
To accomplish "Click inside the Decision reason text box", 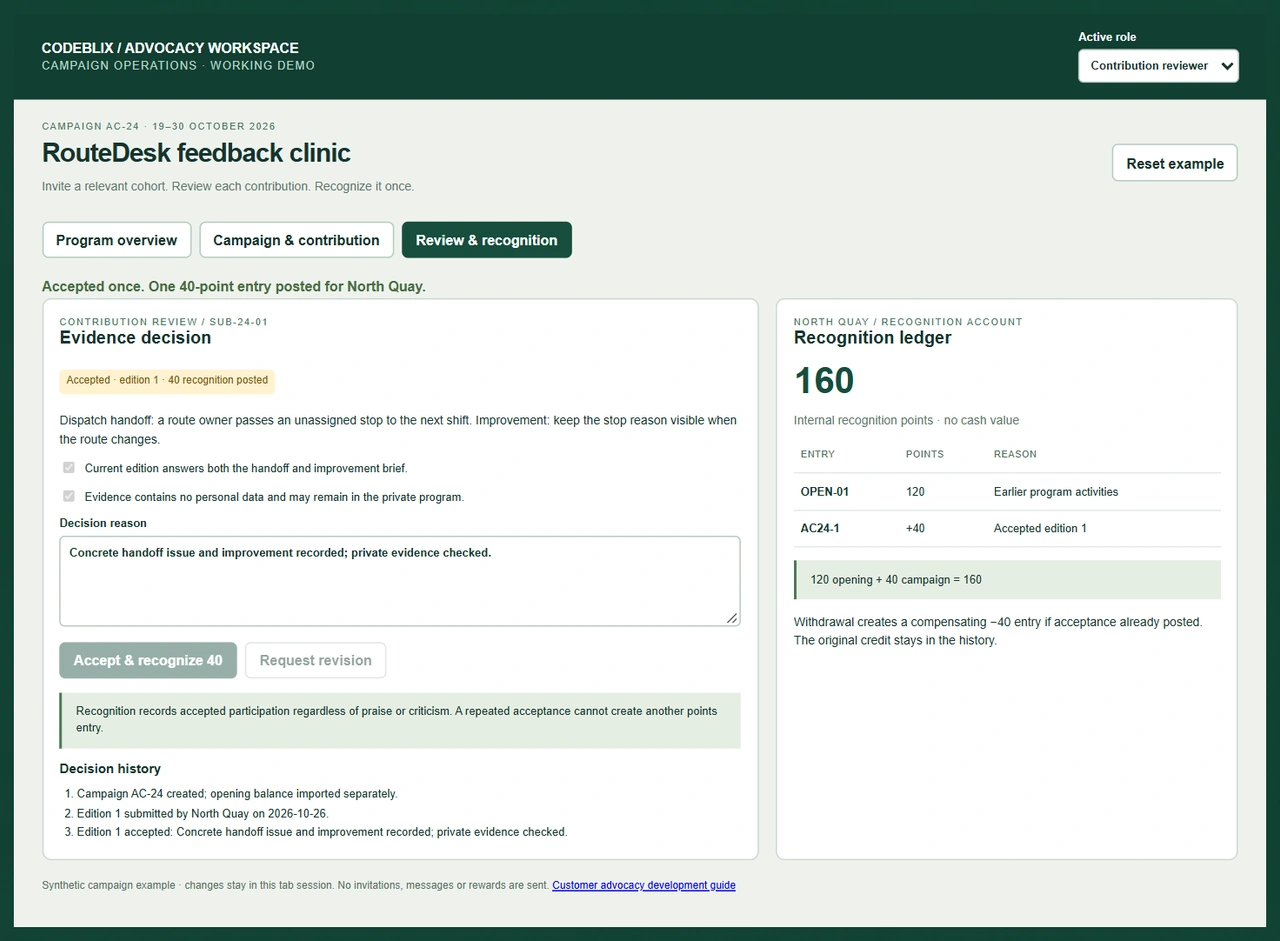I will (x=400, y=581).
